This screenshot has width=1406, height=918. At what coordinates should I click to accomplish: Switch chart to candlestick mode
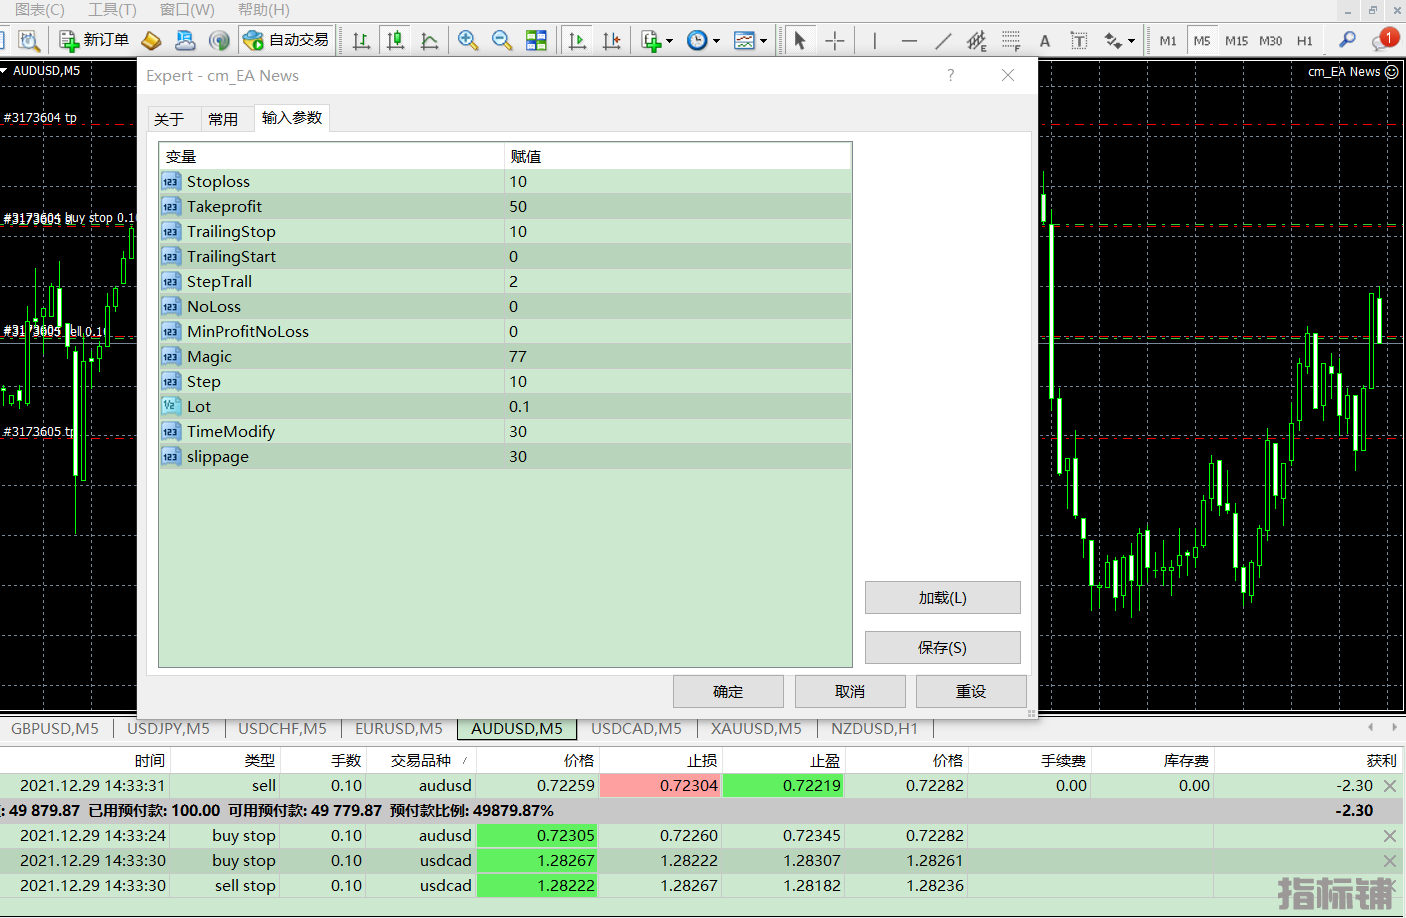pos(396,40)
